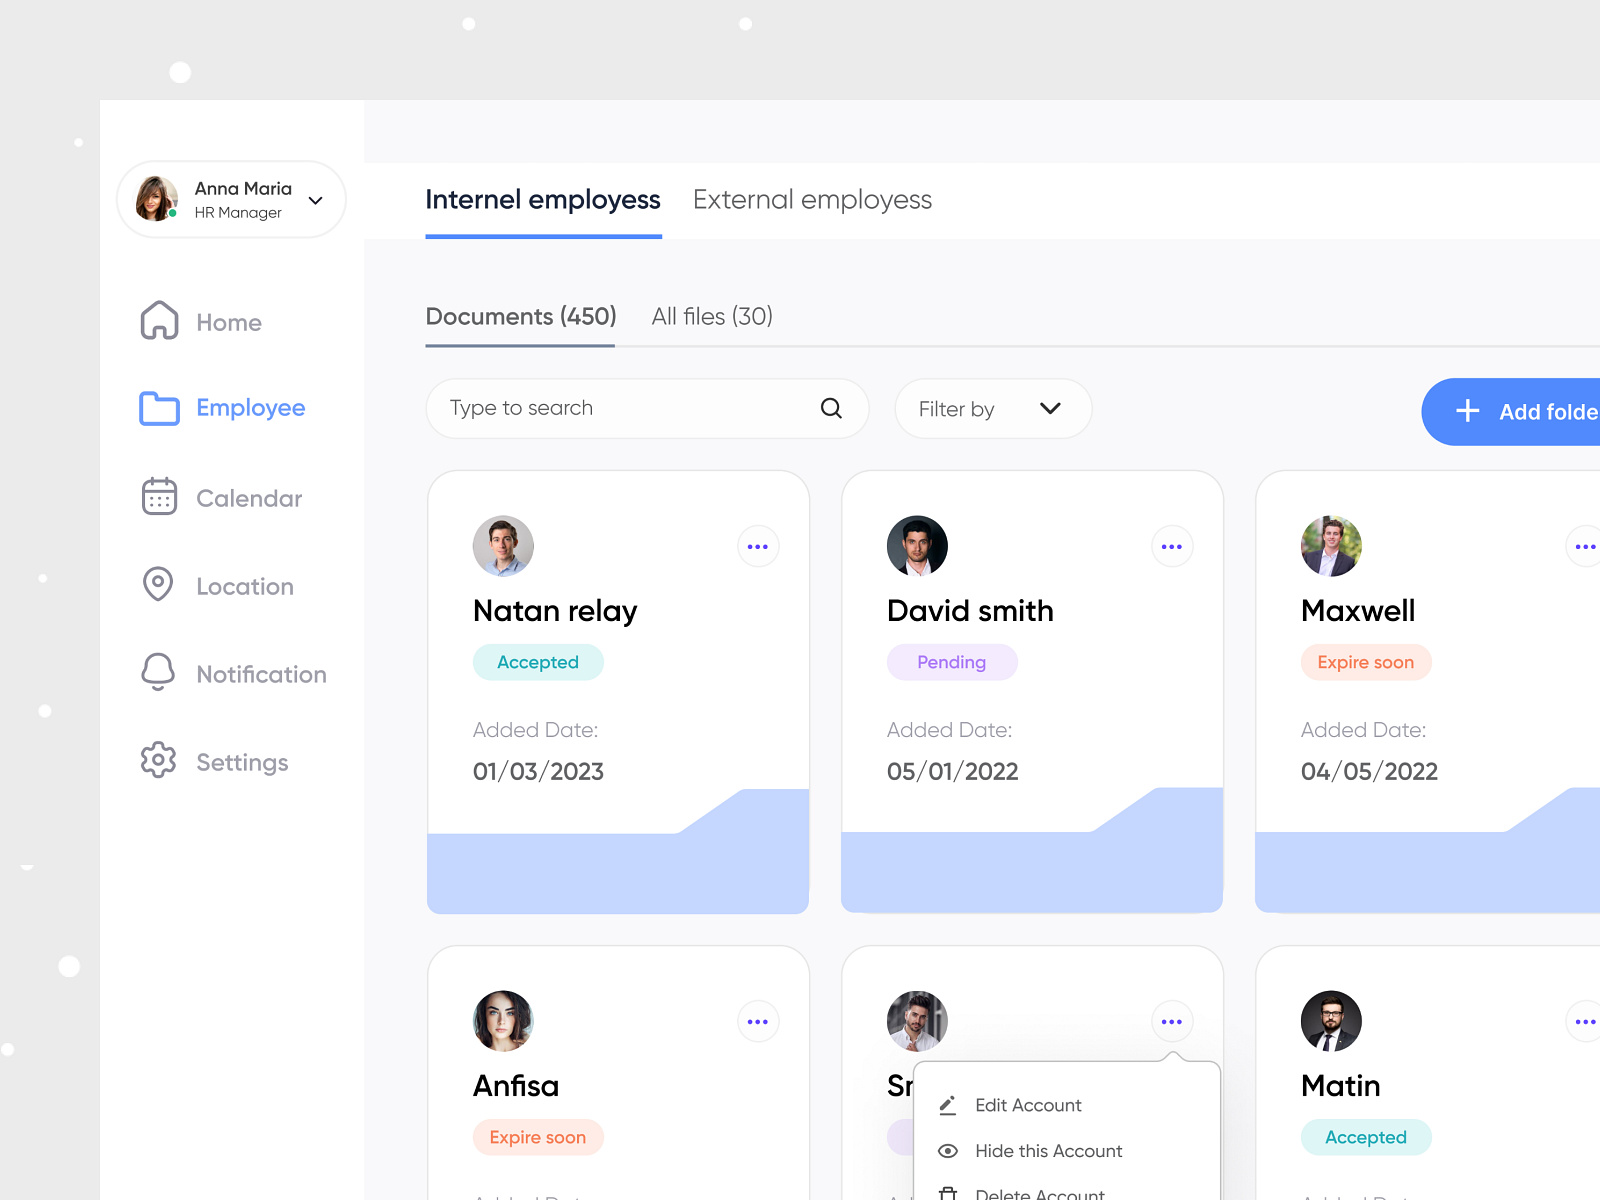Select Hide this Account option
Image resolution: width=1600 pixels, height=1200 pixels.
click(1049, 1151)
